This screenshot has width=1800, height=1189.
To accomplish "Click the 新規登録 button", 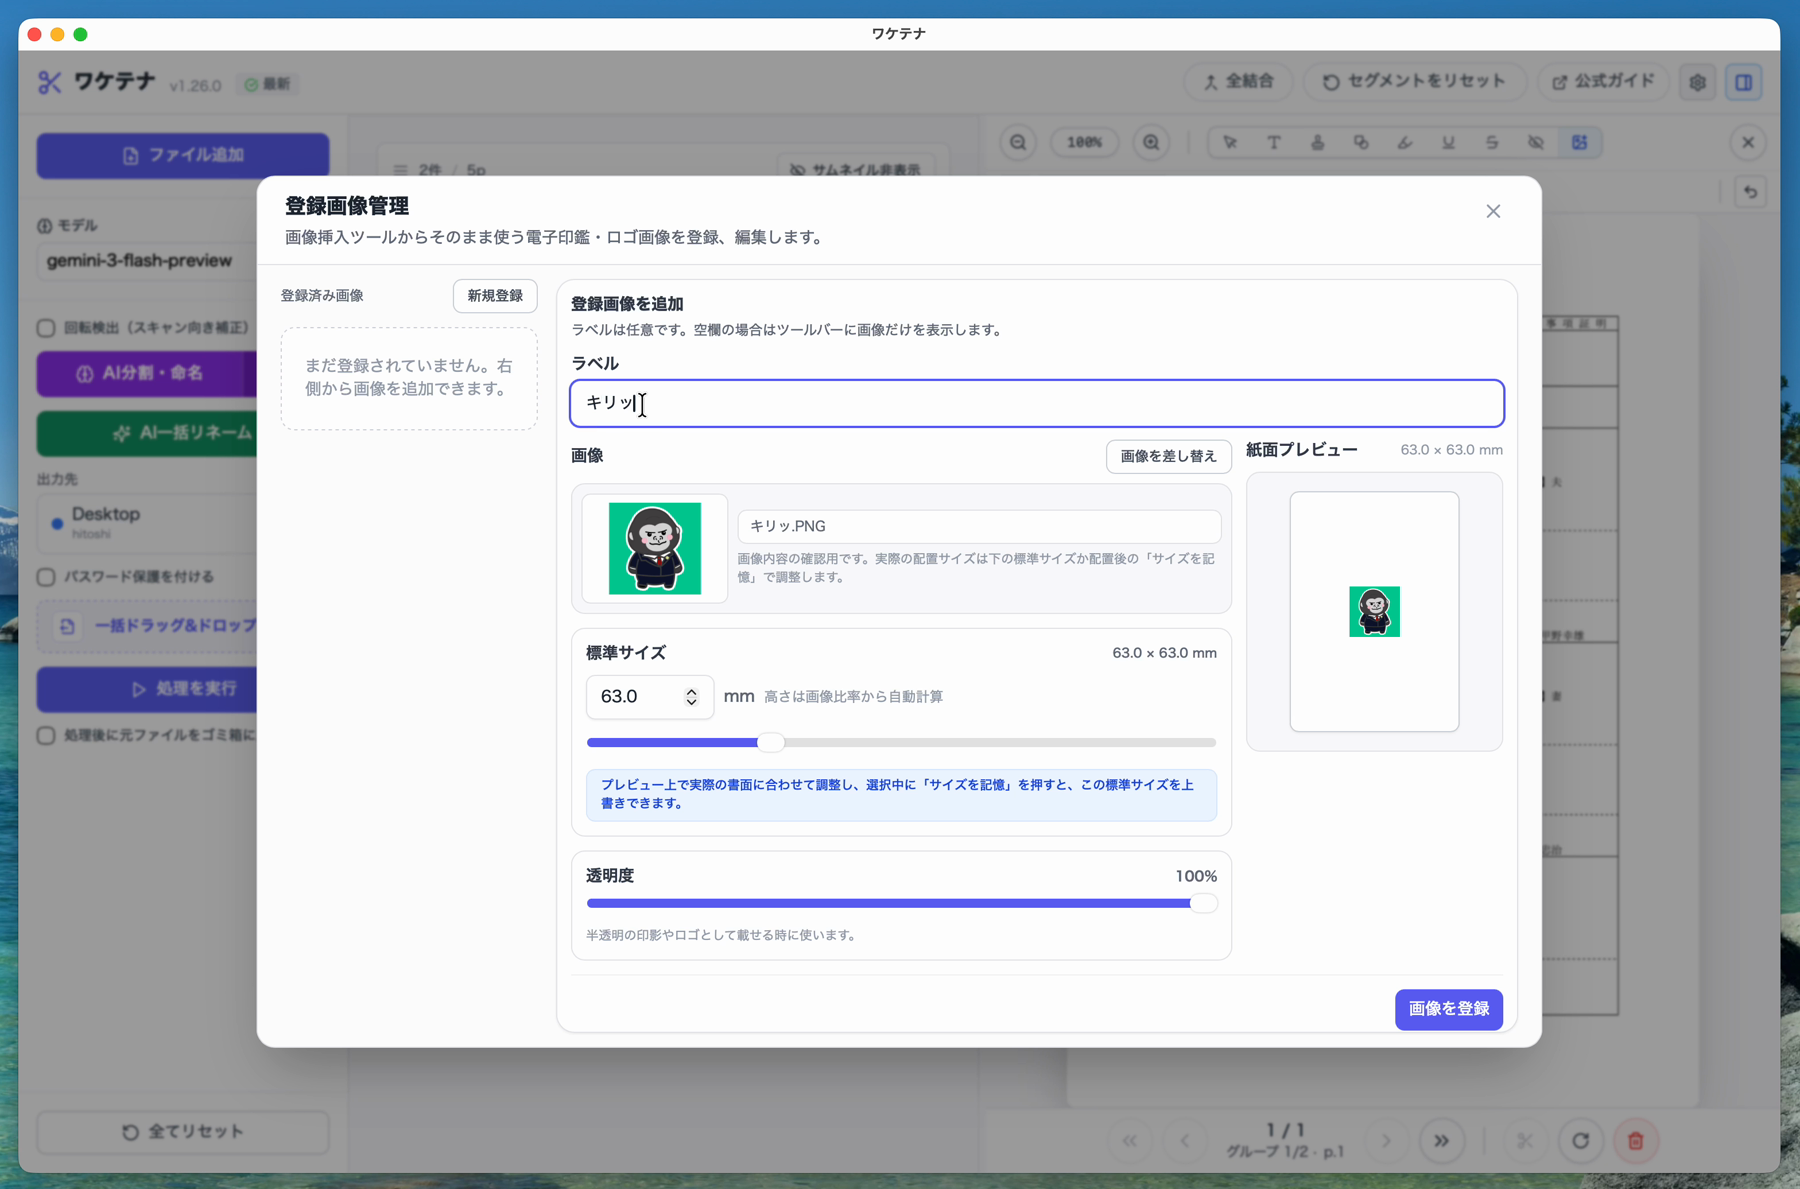I will click(495, 296).
